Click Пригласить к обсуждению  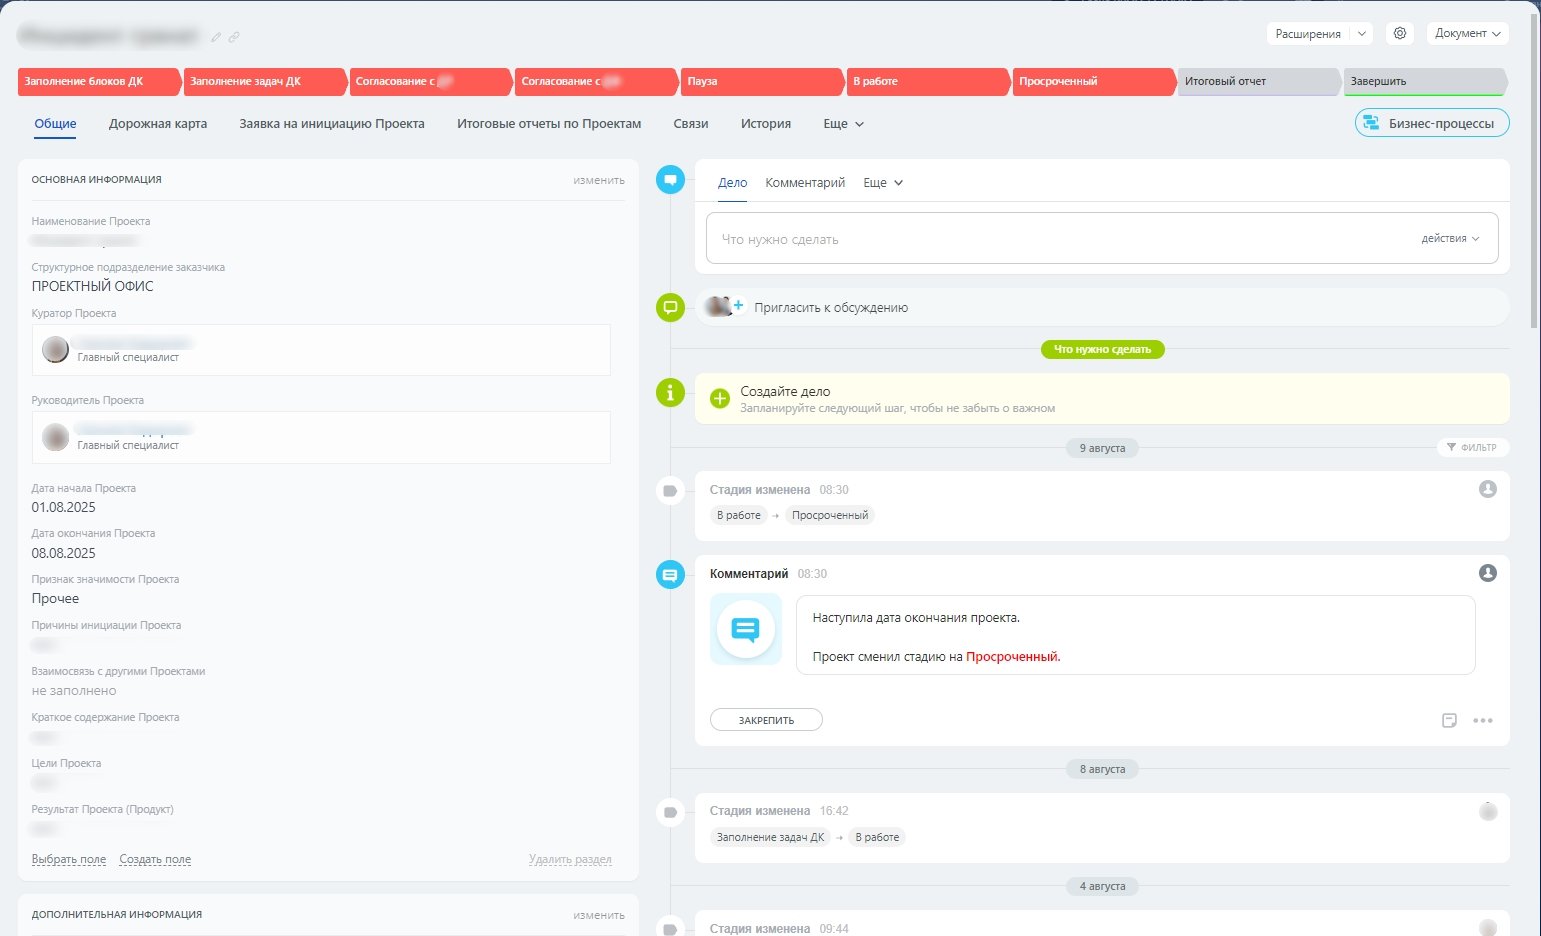[x=831, y=308]
